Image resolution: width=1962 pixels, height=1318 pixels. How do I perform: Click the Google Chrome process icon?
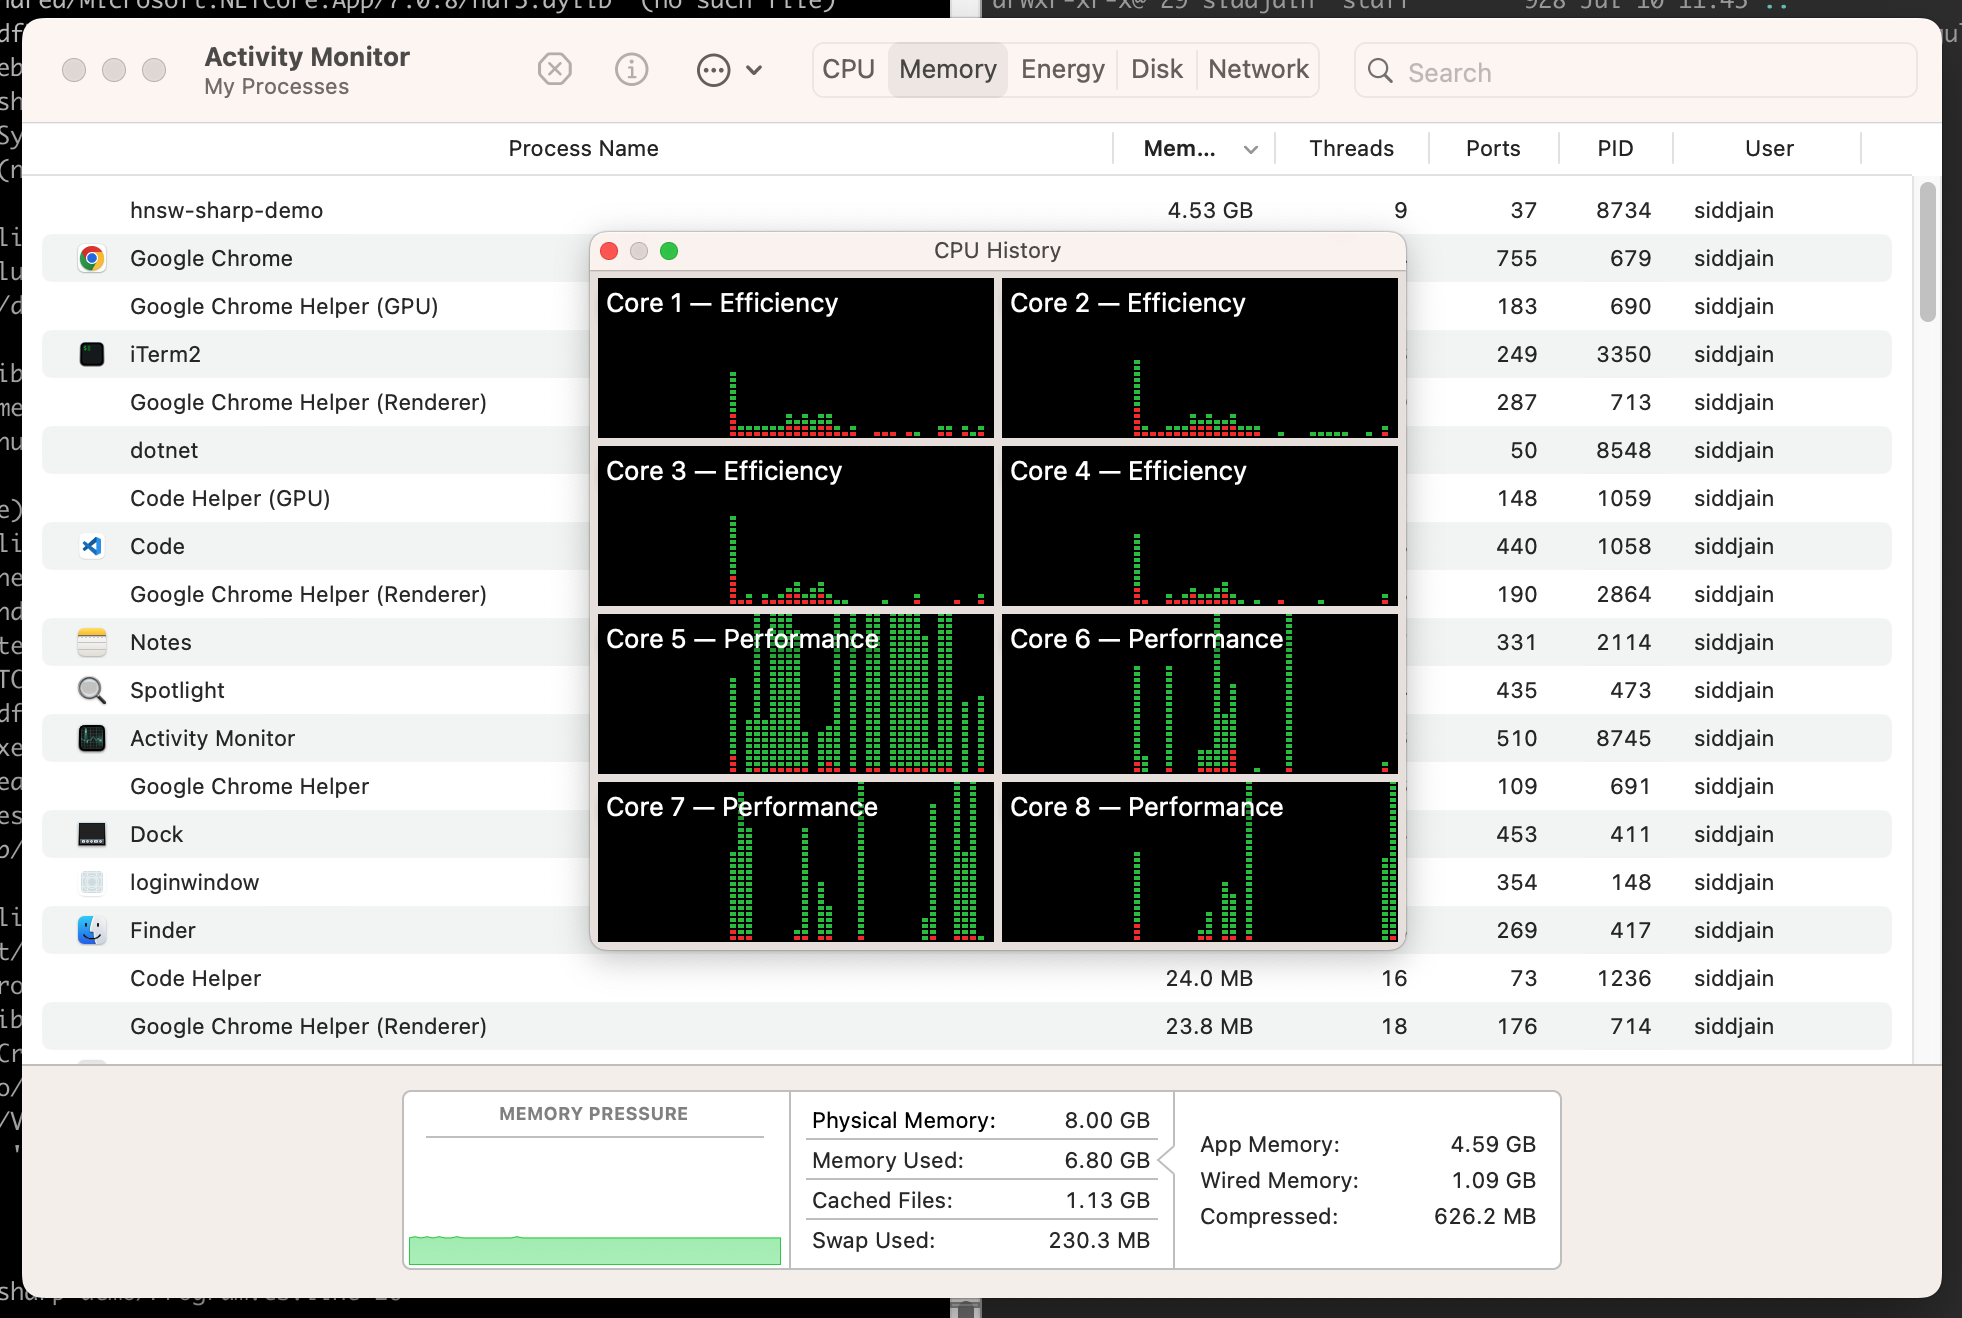point(92,259)
